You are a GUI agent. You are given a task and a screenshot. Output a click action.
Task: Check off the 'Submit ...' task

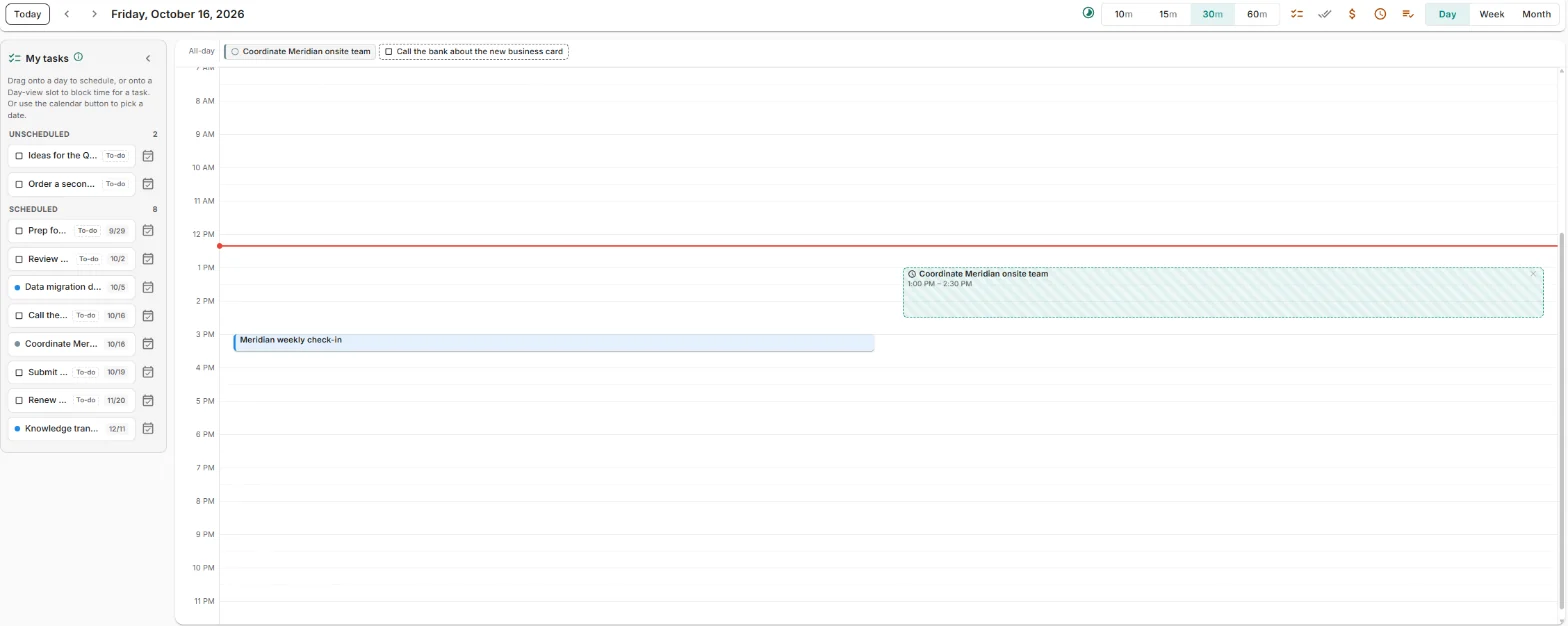(x=19, y=372)
